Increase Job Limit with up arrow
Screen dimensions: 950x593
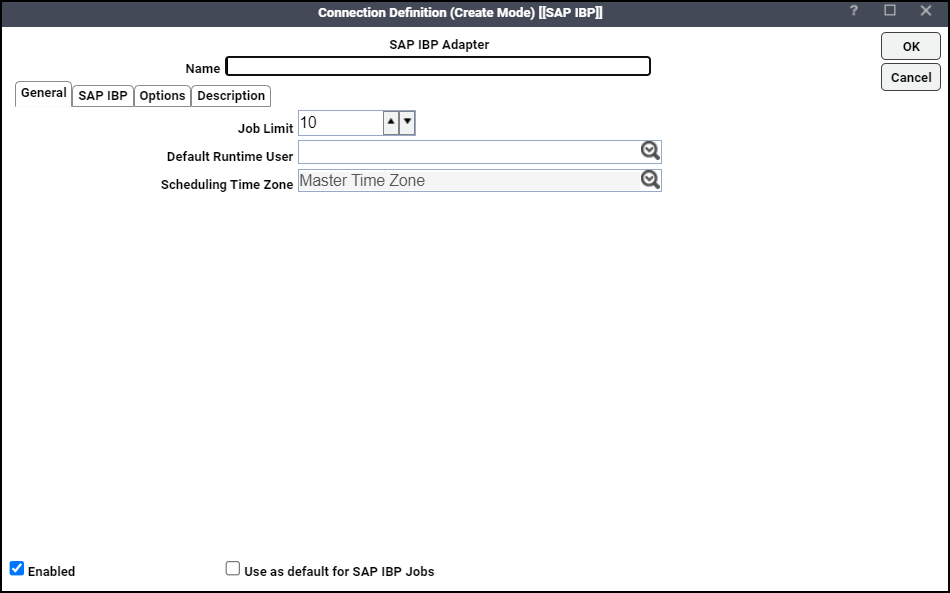[391, 122]
